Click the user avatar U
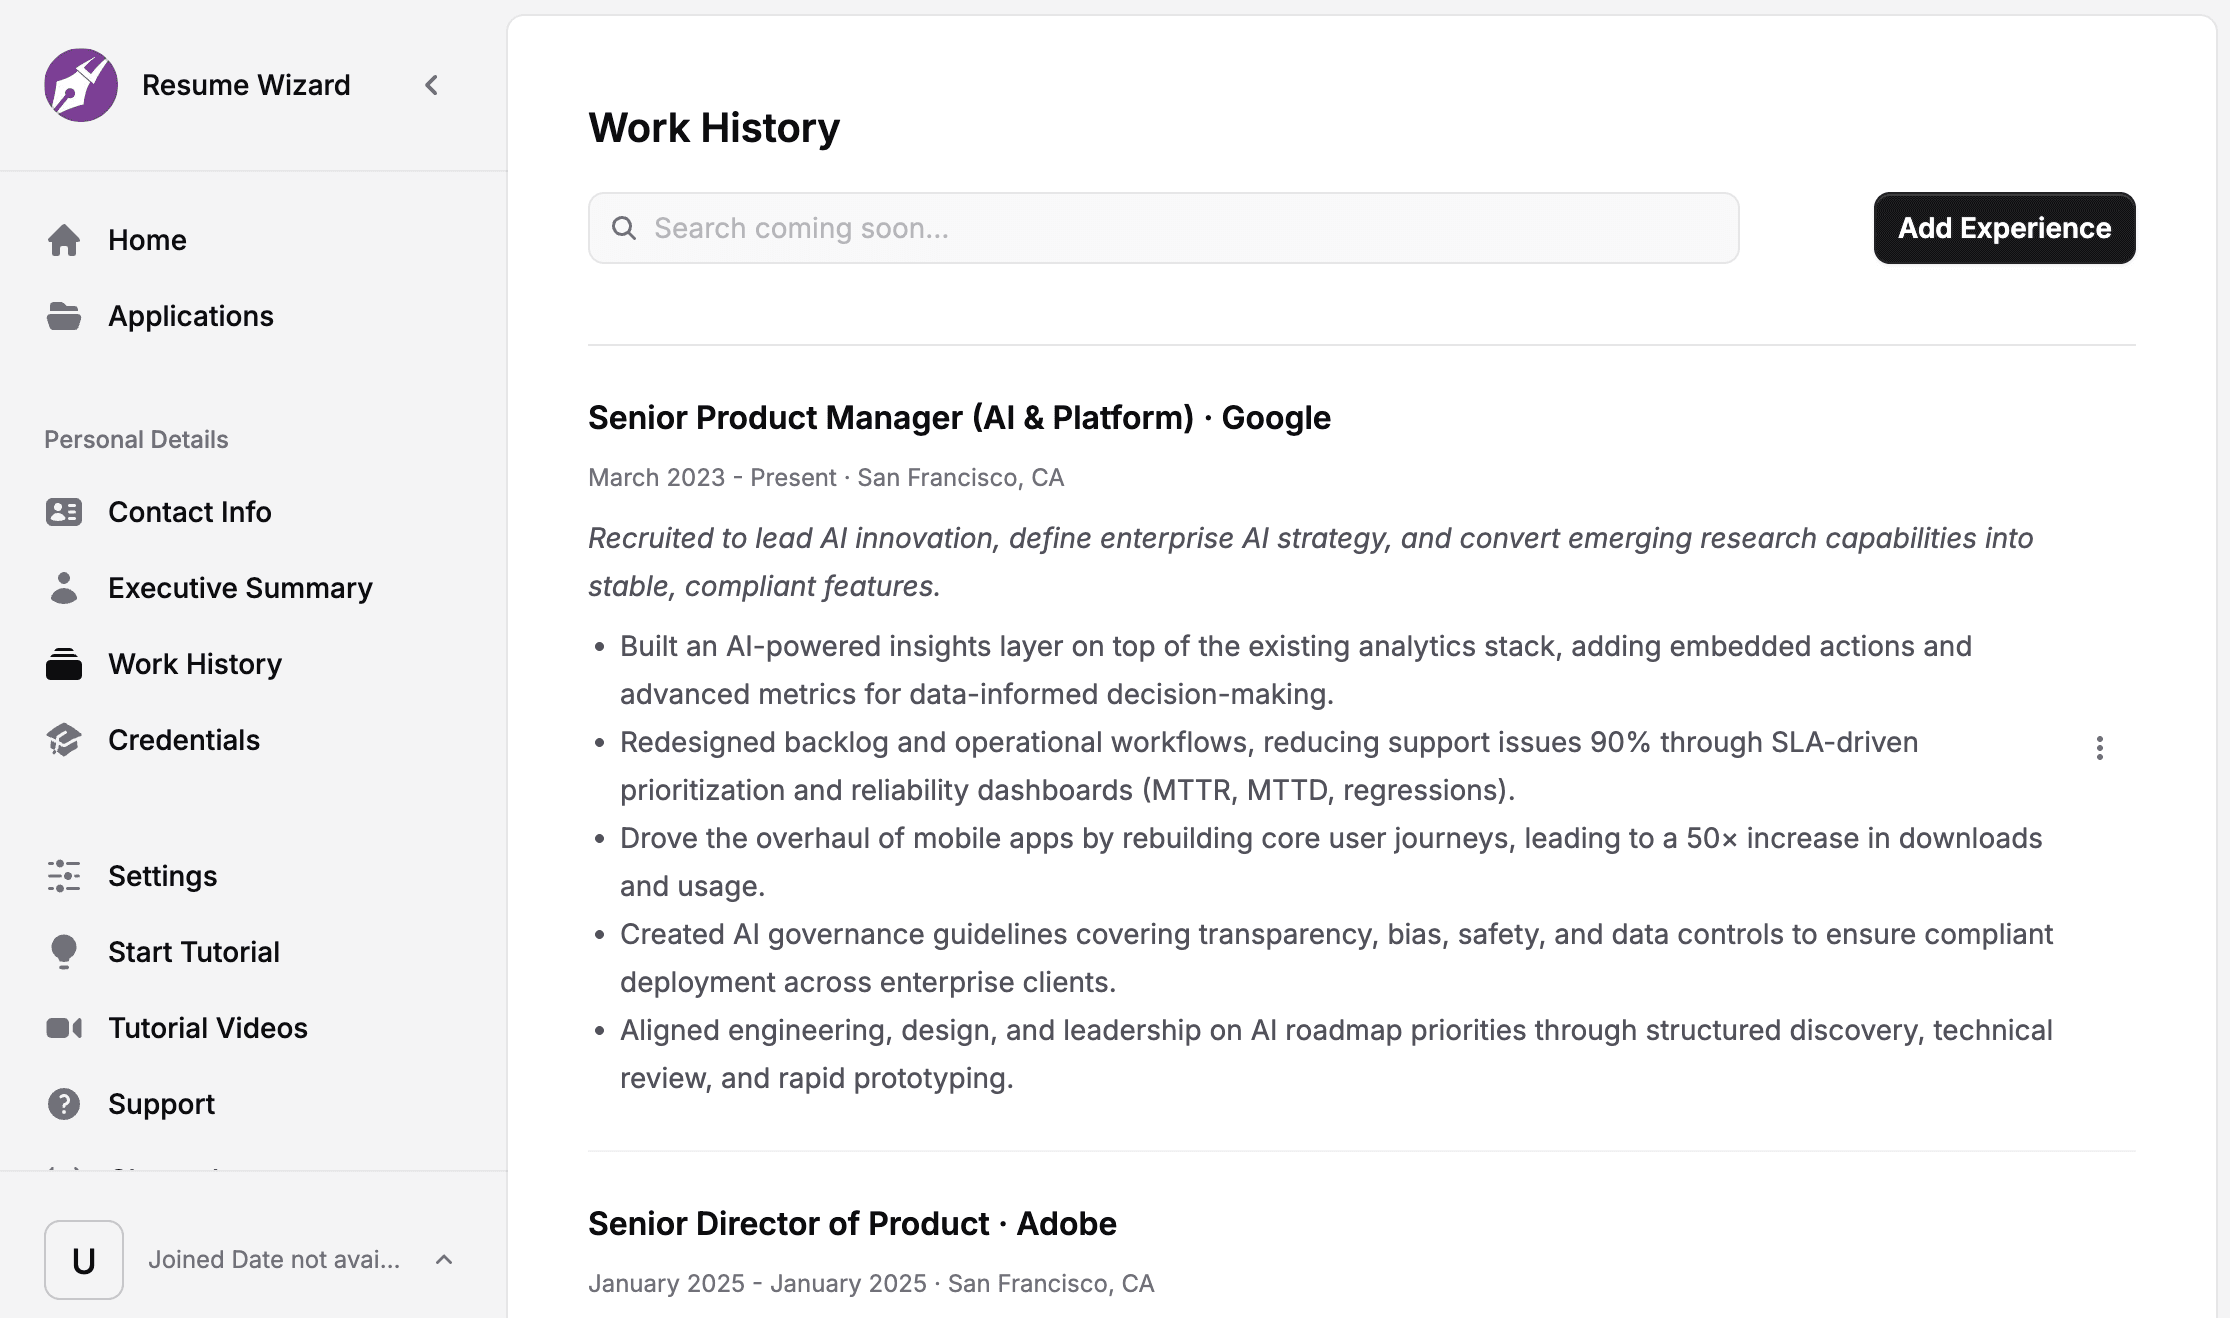The width and height of the screenshot is (2230, 1318). pos(84,1260)
